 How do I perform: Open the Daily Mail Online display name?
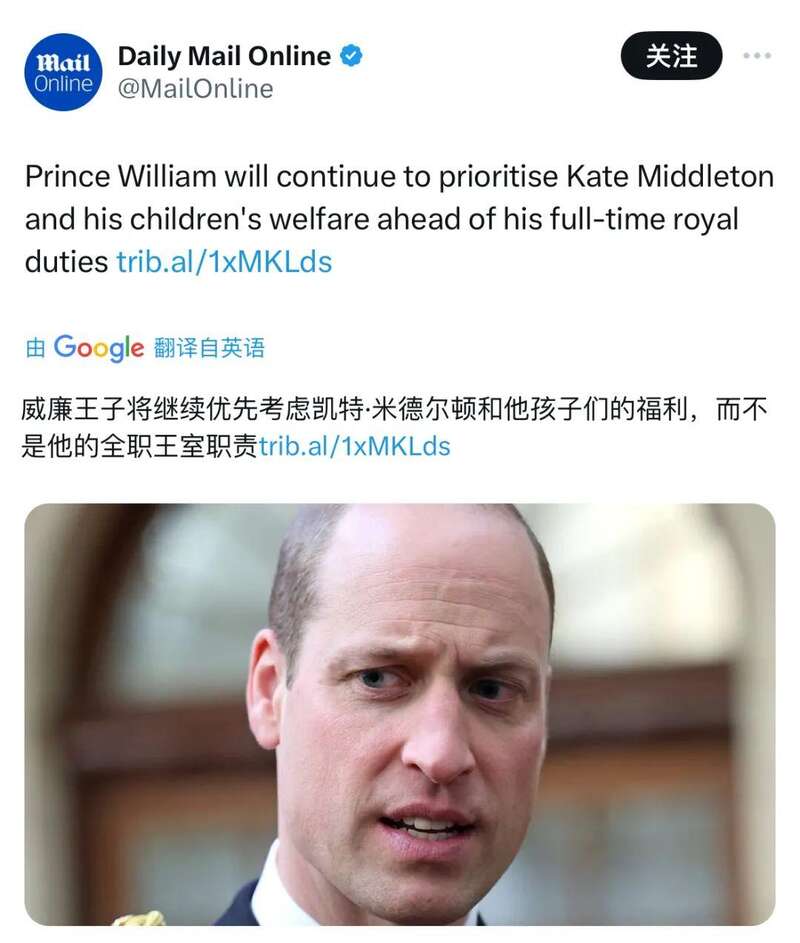(224, 56)
